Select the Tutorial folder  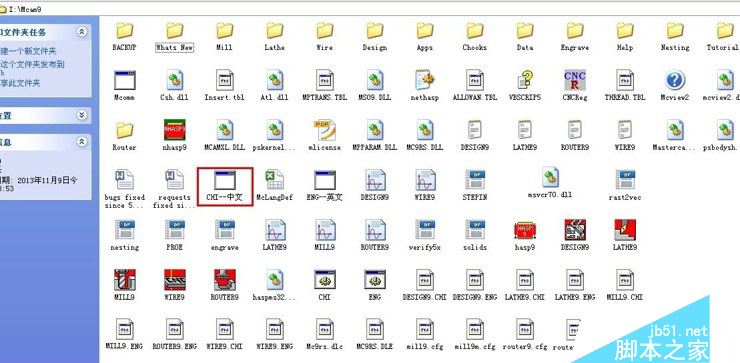coord(725,31)
